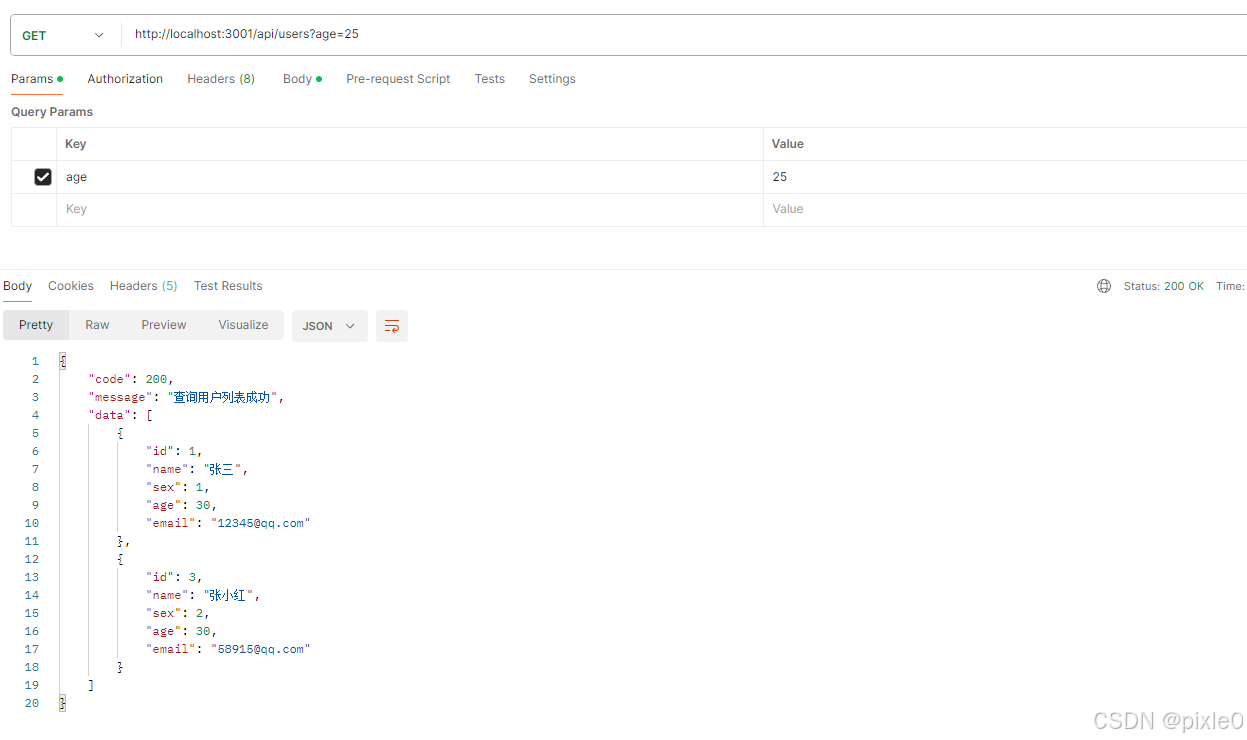
Task: Open the Authorization tab
Action: point(125,79)
